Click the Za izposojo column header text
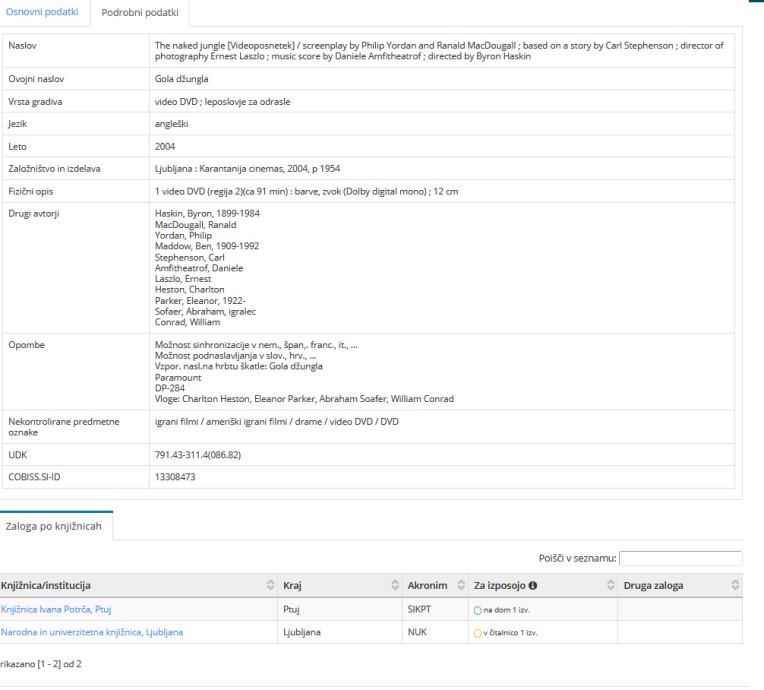The image size is (764, 690). click(499, 585)
